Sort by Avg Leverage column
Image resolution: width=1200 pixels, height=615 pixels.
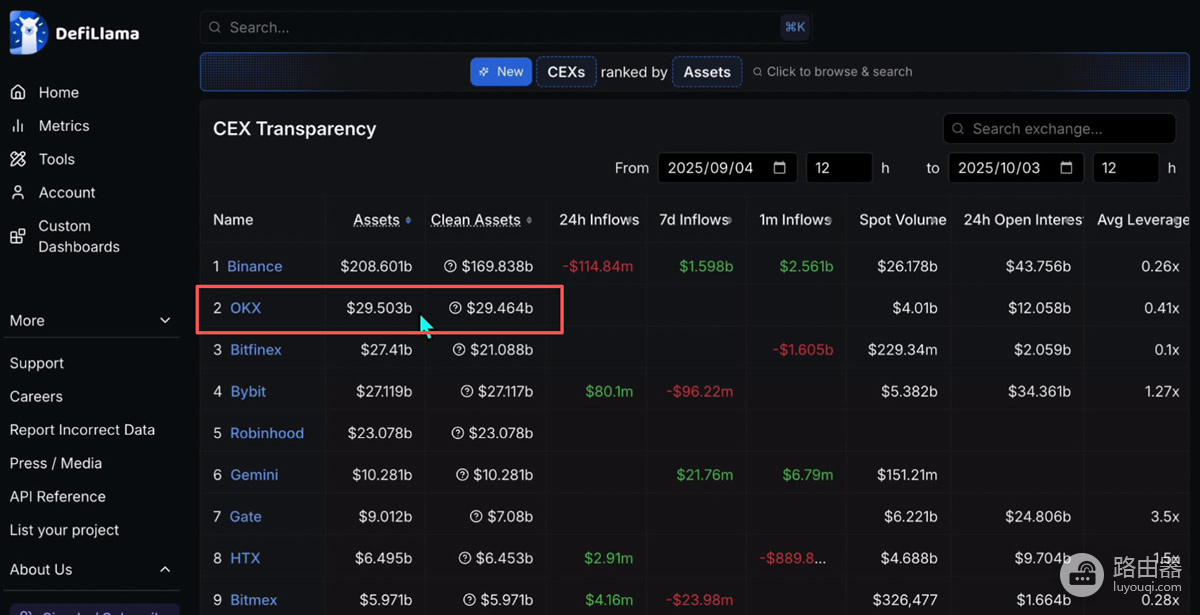tap(1143, 220)
